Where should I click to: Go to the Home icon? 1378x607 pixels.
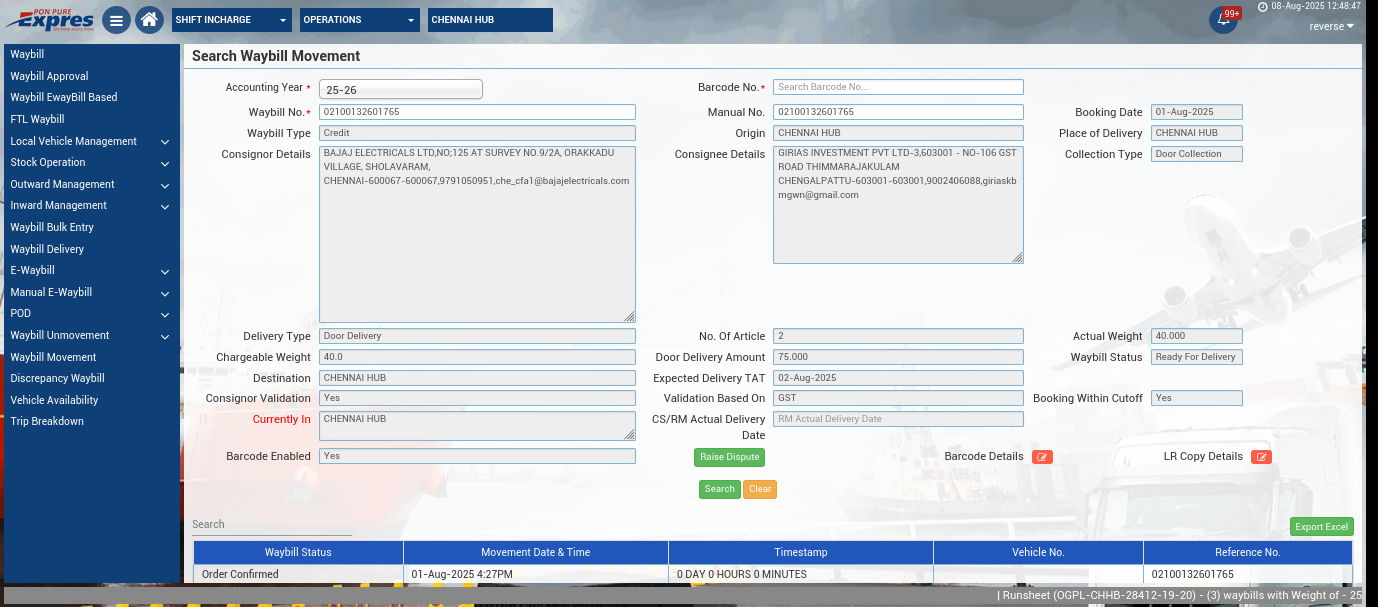click(149, 20)
